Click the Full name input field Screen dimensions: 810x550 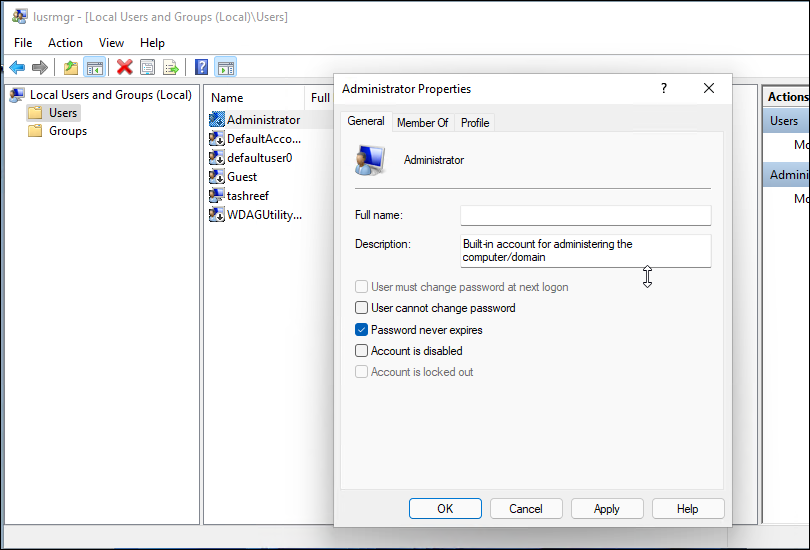pos(586,215)
